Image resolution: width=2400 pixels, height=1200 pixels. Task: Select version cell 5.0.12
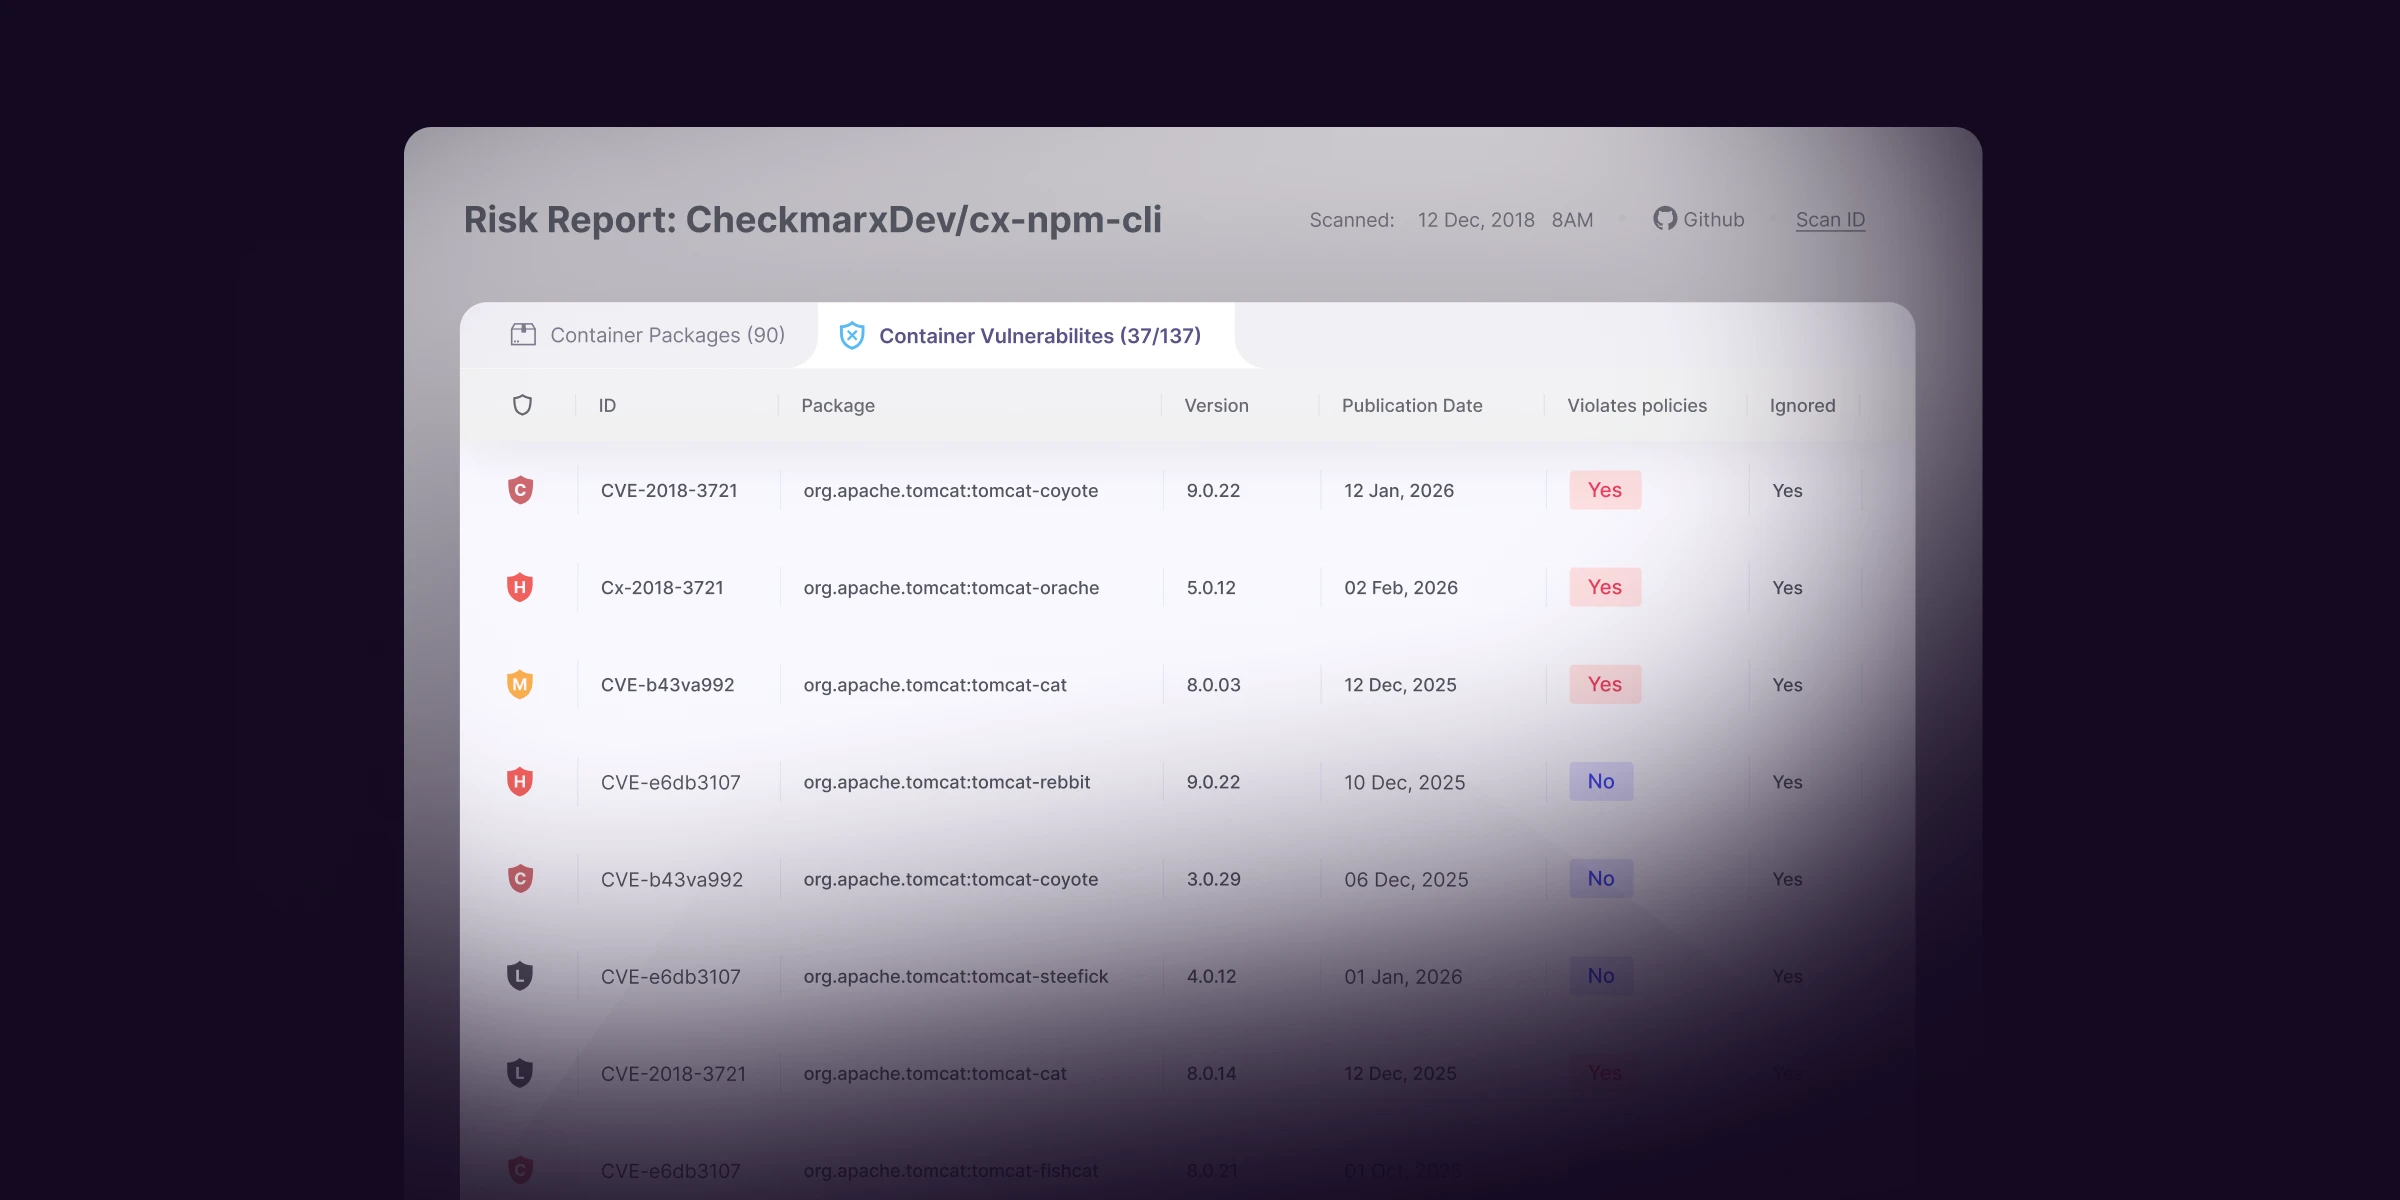[1211, 588]
